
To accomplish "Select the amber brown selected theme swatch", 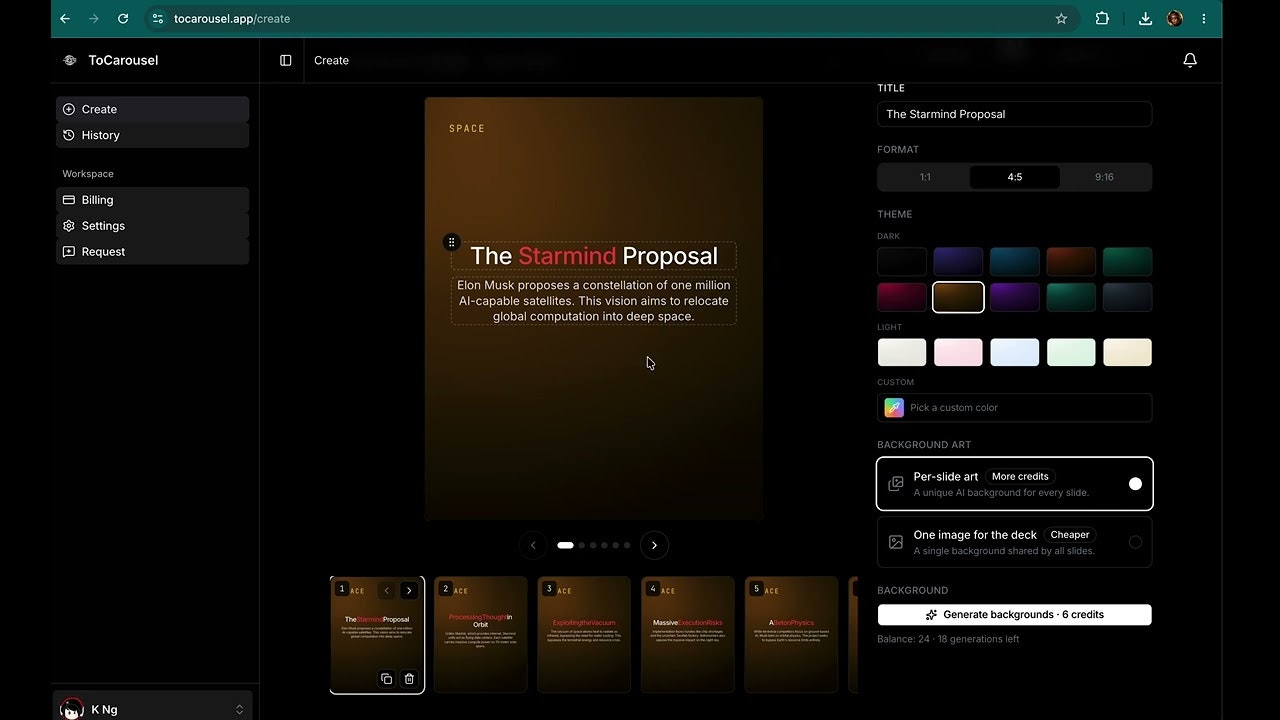I will pos(958,297).
